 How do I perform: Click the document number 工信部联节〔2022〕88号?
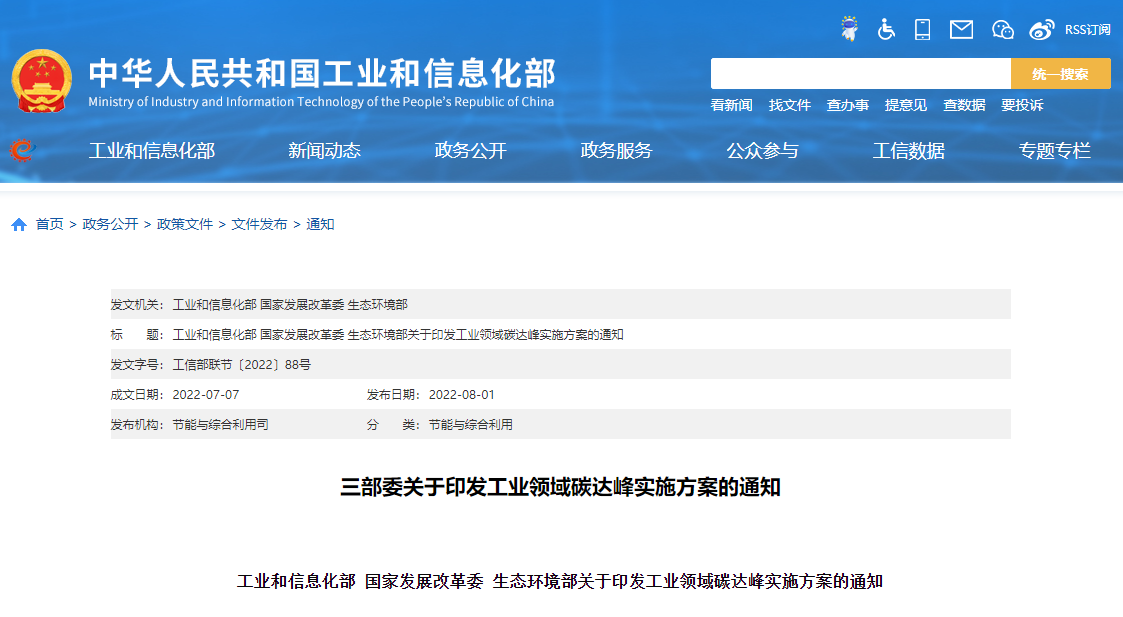tap(242, 365)
